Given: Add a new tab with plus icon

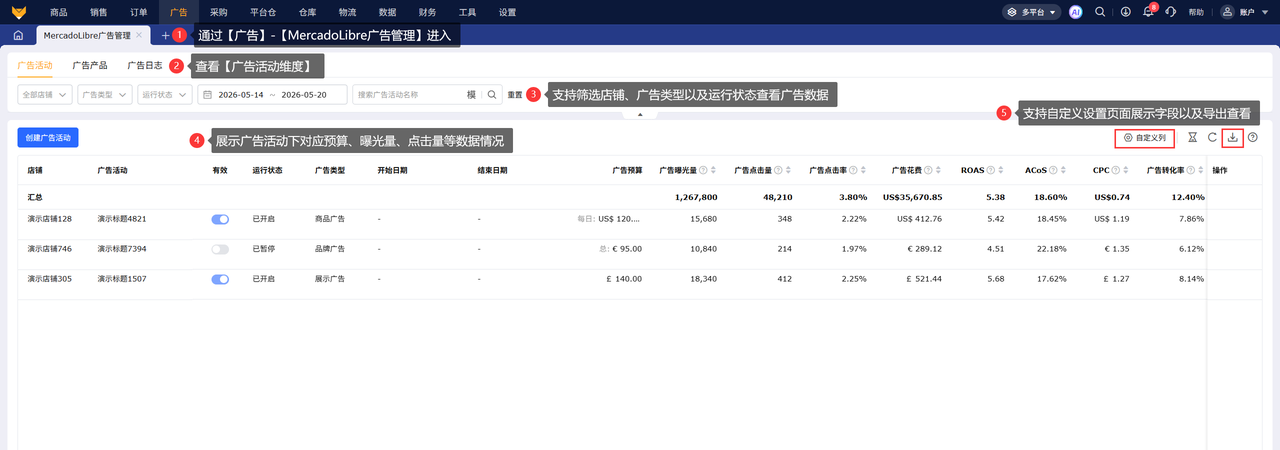Looking at the screenshot, I should (165, 35).
